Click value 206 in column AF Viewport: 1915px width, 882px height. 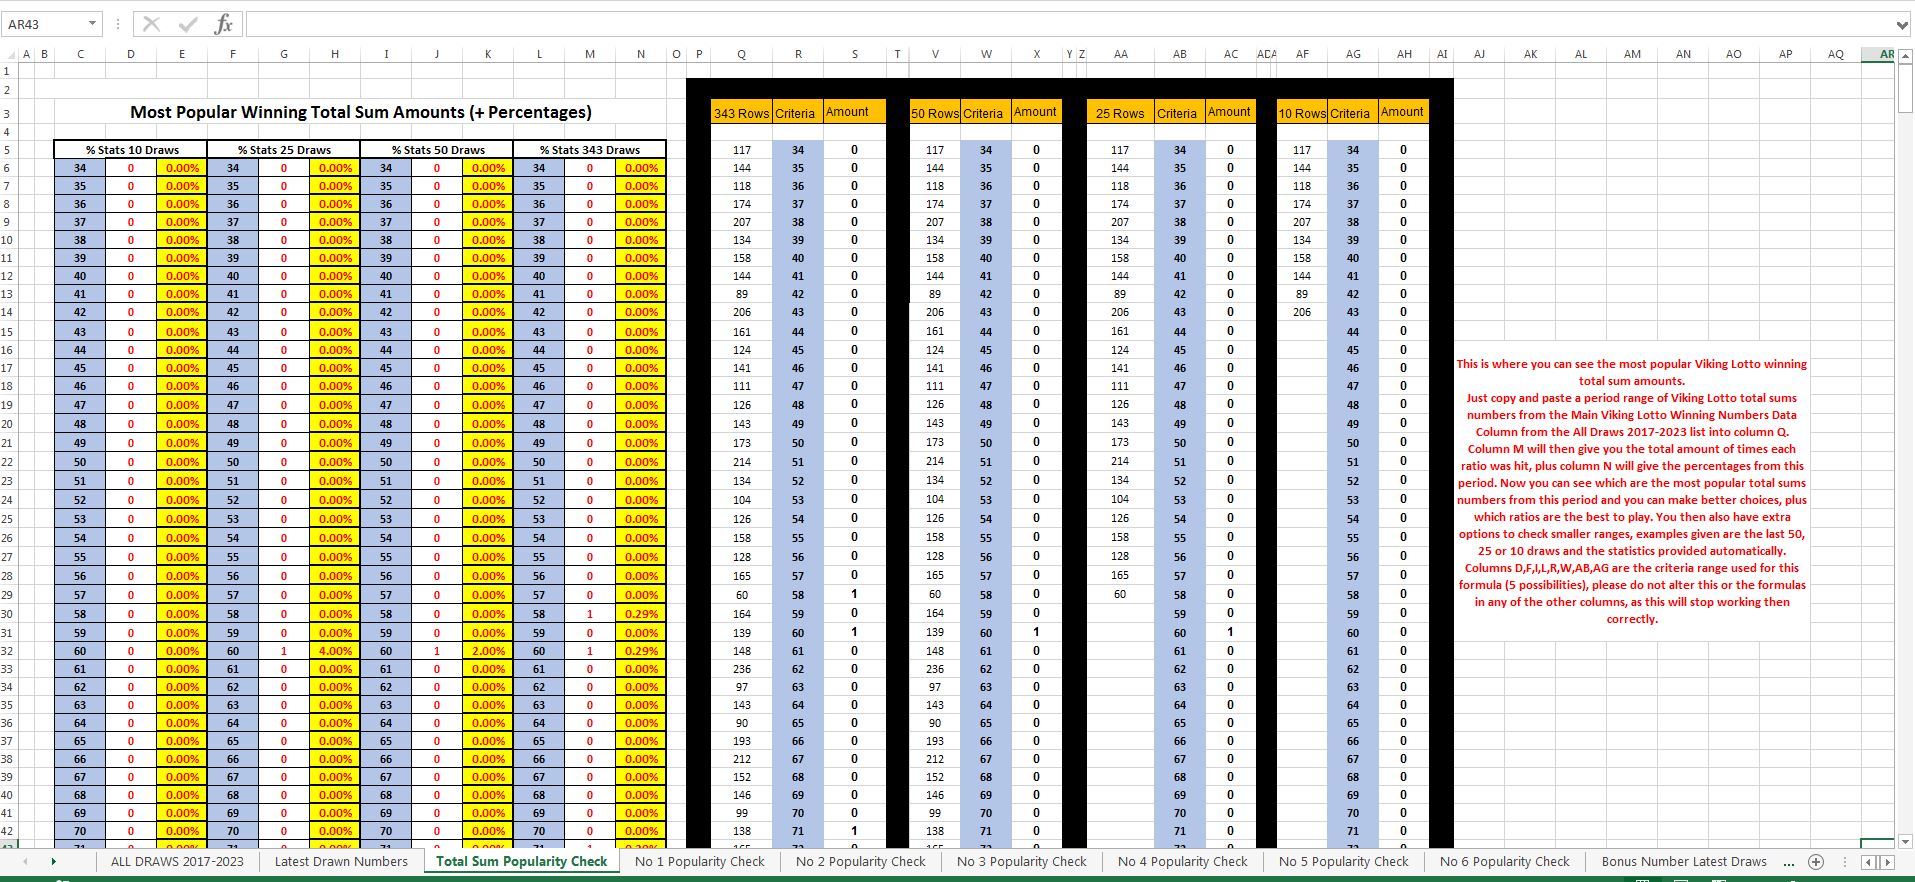click(x=1301, y=312)
